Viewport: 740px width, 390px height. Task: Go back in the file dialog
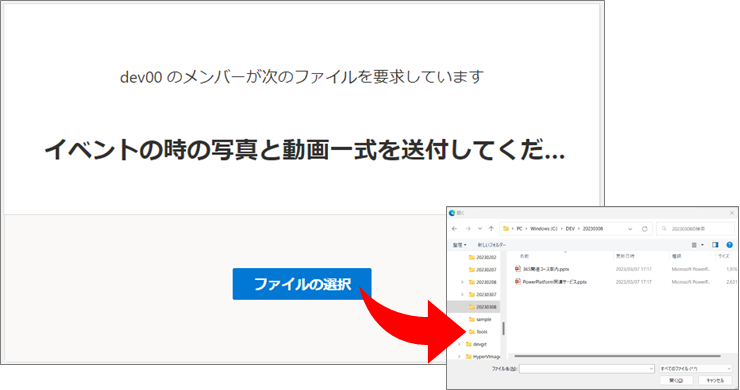[x=455, y=229]
